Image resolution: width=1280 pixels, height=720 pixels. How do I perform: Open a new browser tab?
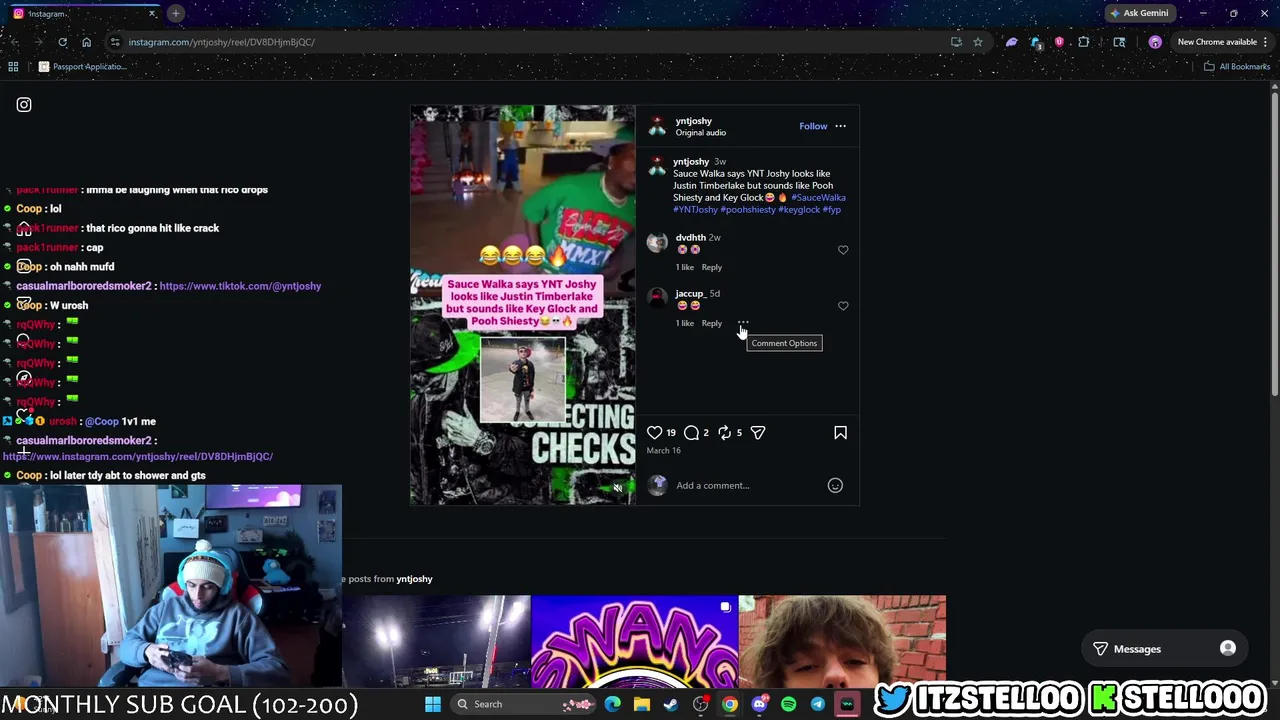click(x=175, y=13)
